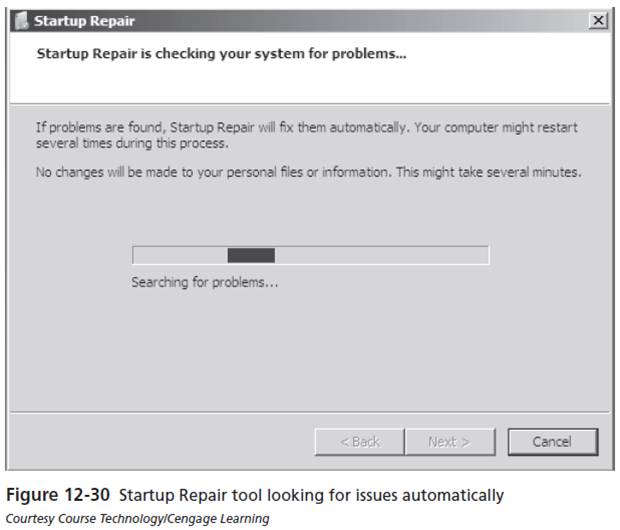Click 'several times during this process' line
Viewport: 620px width, 530px height.
click(132, 143)
